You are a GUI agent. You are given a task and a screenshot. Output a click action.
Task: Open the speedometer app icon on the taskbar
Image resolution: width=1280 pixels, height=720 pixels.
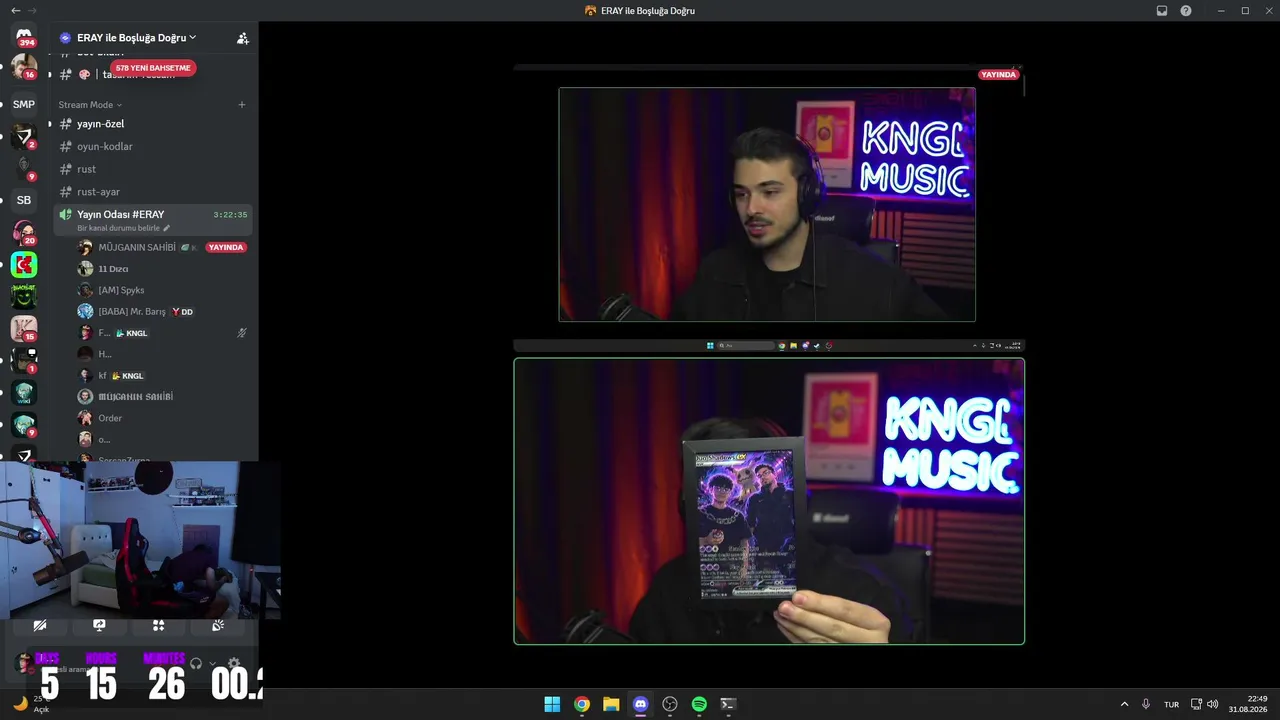[x=670, y=704]
